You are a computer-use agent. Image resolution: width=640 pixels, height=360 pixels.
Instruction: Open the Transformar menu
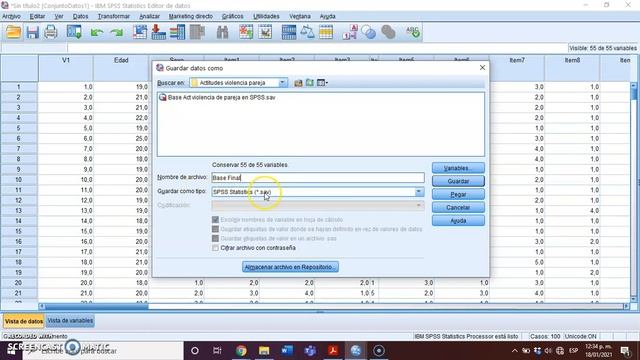113,16
